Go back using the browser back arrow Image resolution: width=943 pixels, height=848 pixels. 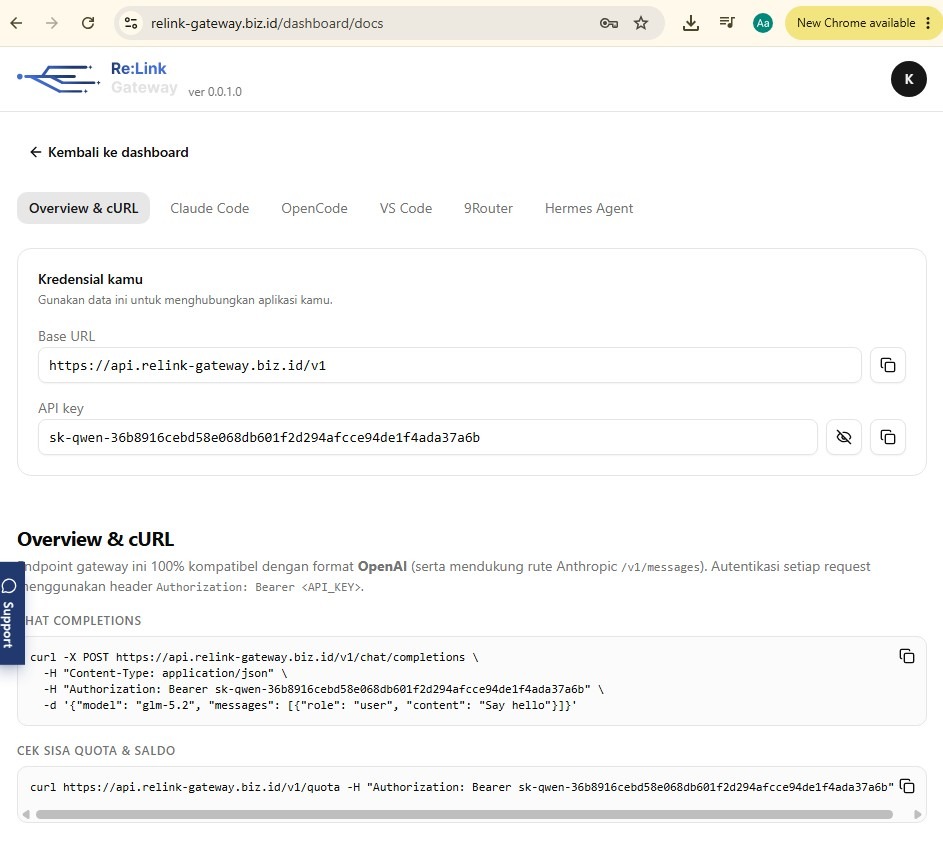16,23
